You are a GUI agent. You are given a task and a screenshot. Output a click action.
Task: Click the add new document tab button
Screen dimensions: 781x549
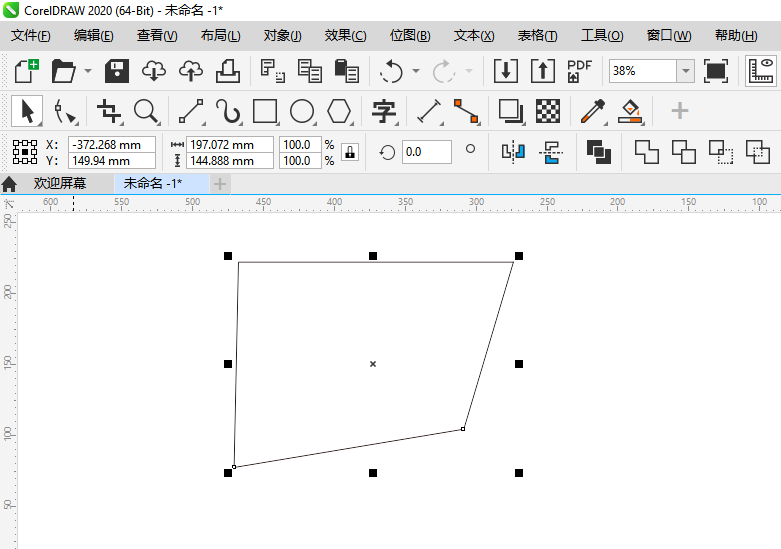click(x=220, y=183)
